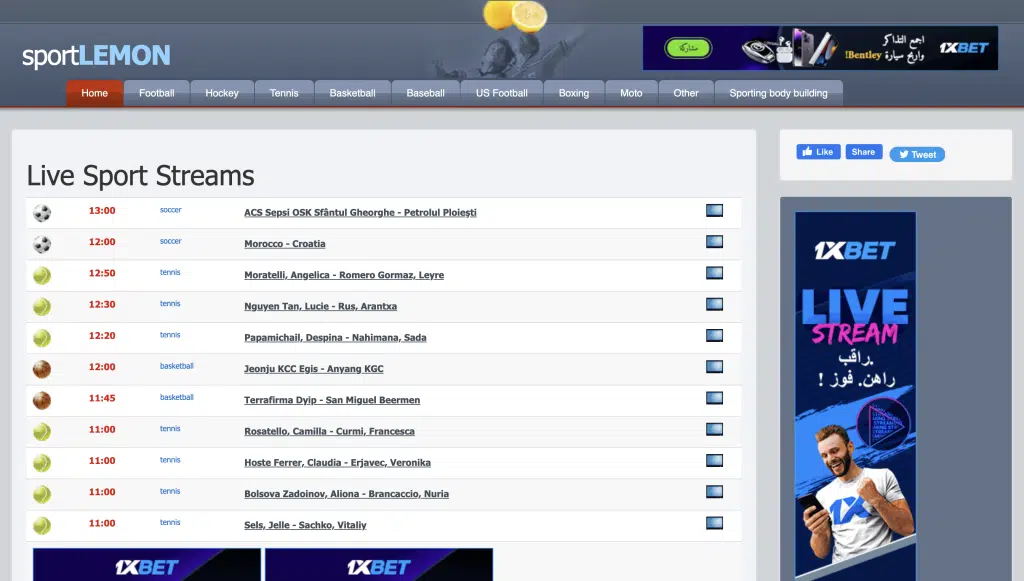The image size is (1024, 581).
Task: Go to the US Football tab
Action: click(x=501, y=92)
